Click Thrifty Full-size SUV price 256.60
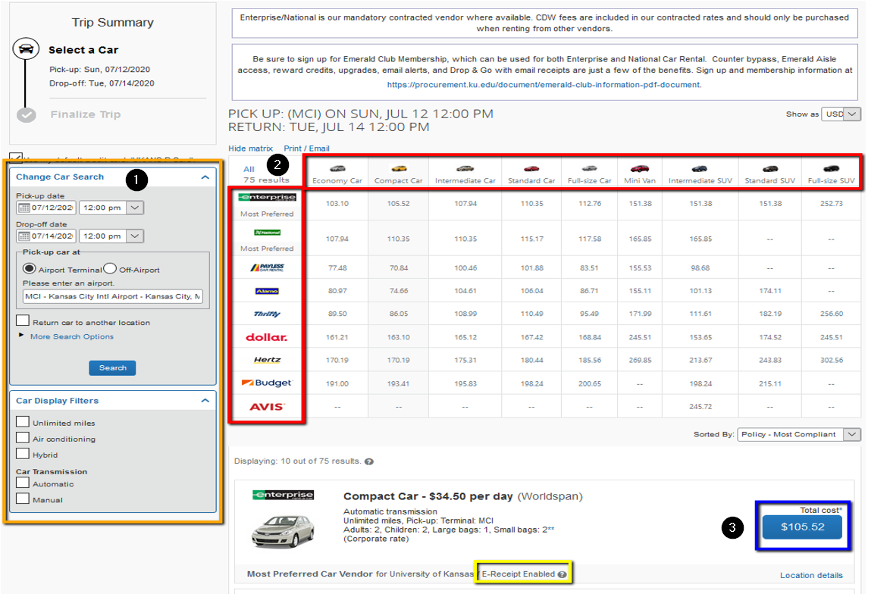Screen dimensions: 870x595 [x=831, y=314]
